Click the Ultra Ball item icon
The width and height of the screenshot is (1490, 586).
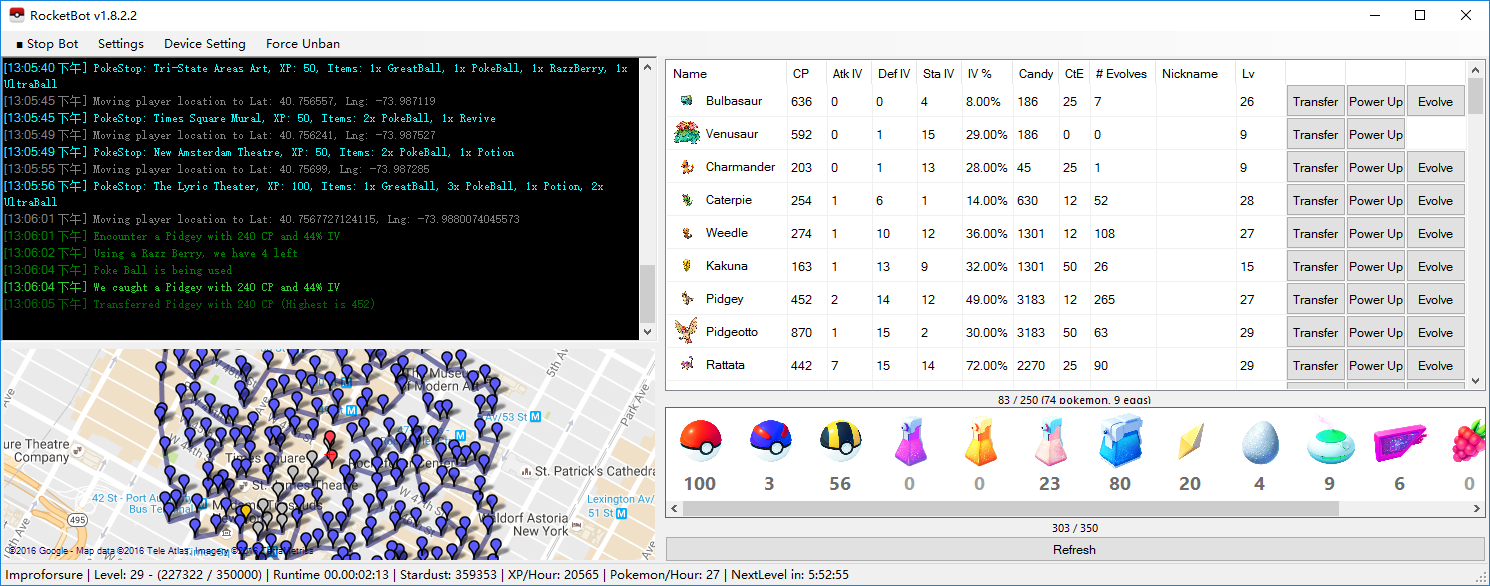point(840,440)
